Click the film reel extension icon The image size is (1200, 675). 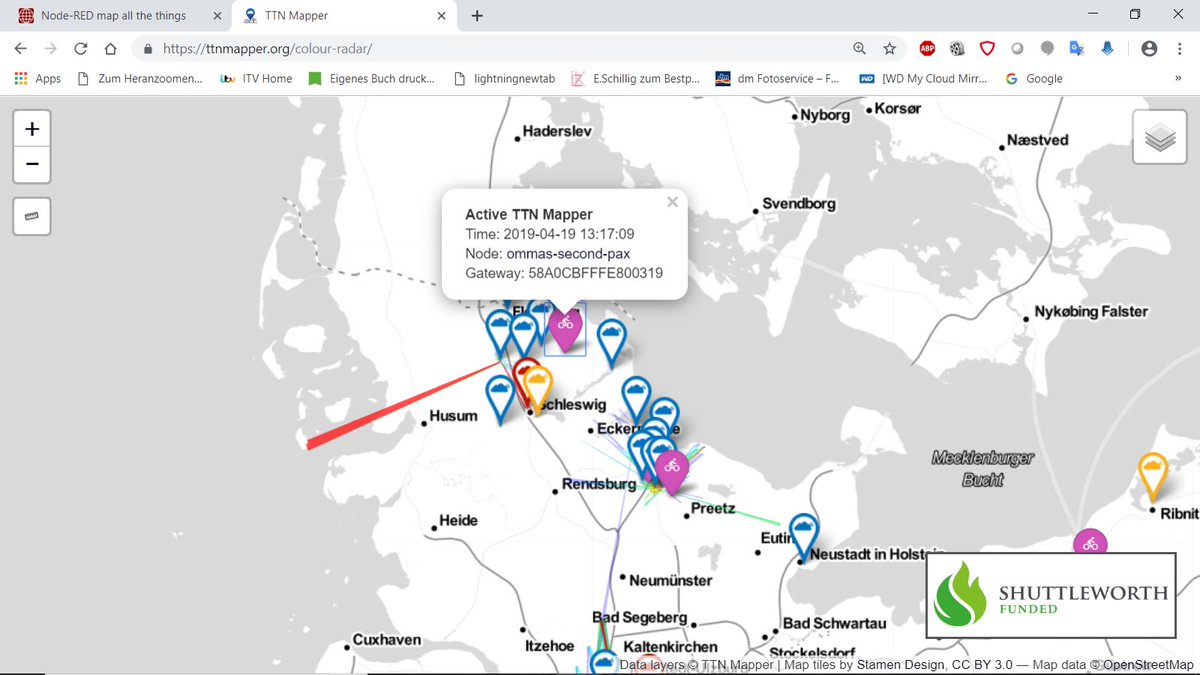[x=957, y=48]
